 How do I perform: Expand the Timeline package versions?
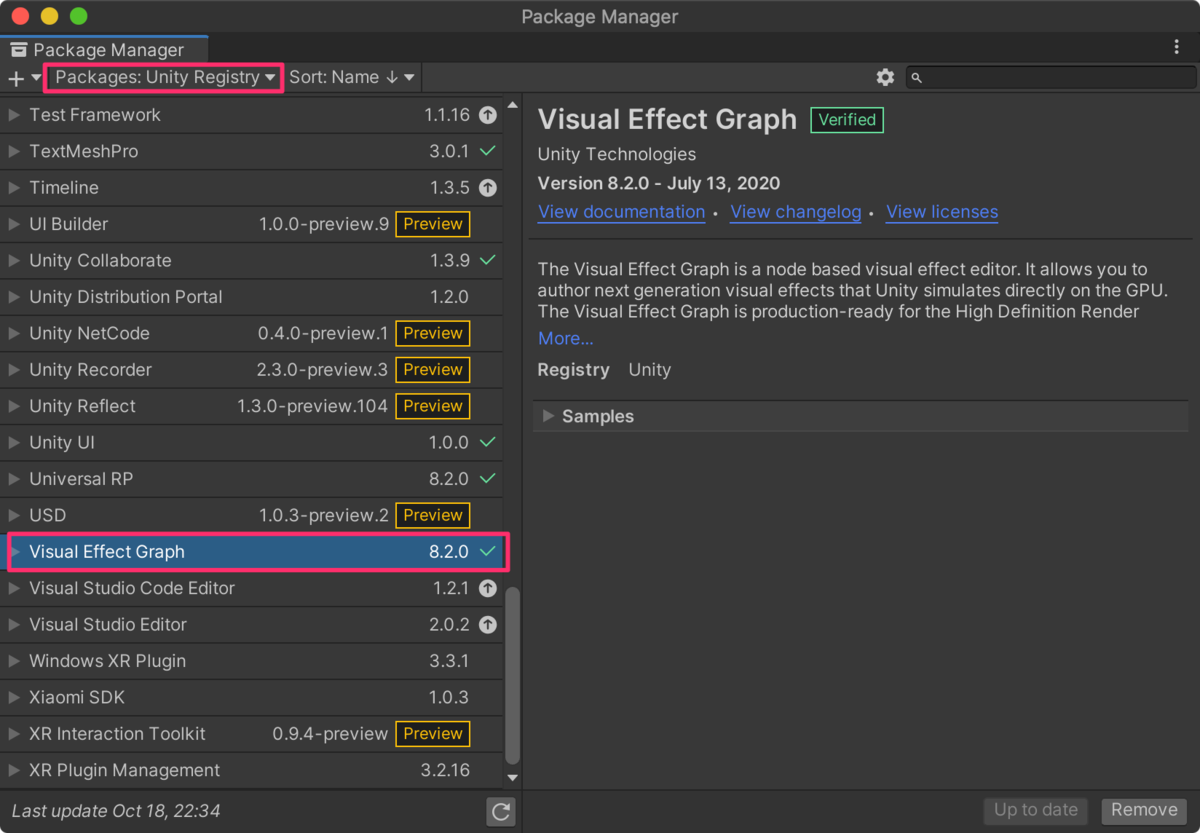[14, 188]
